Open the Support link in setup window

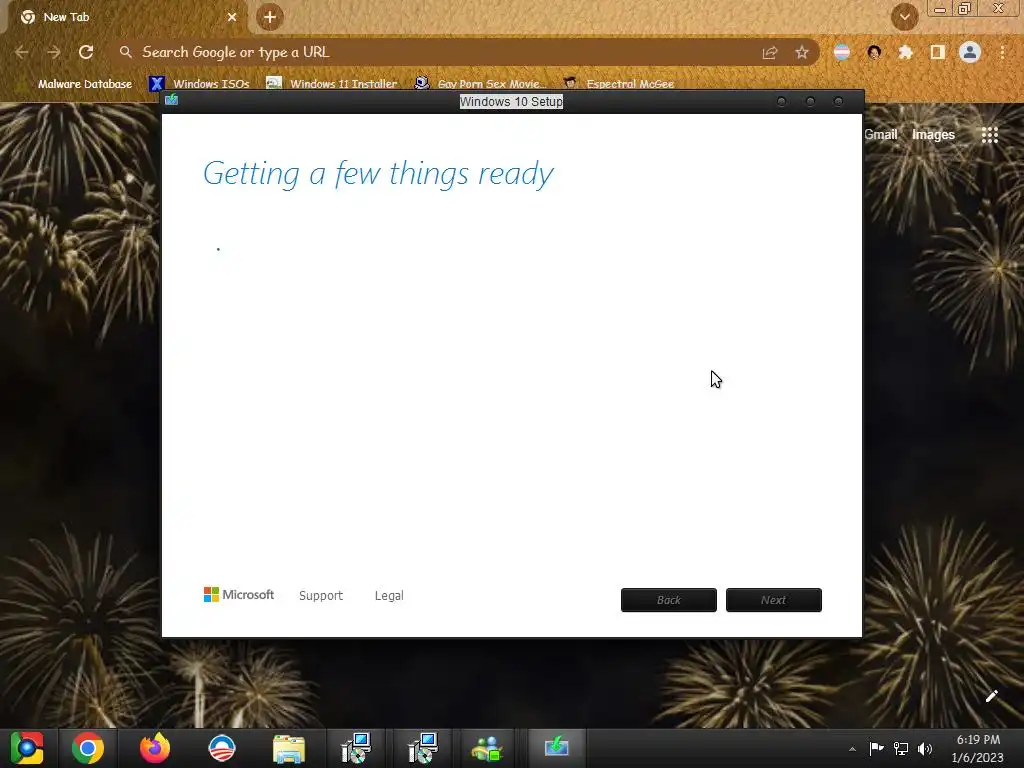[x=321, y=596]
